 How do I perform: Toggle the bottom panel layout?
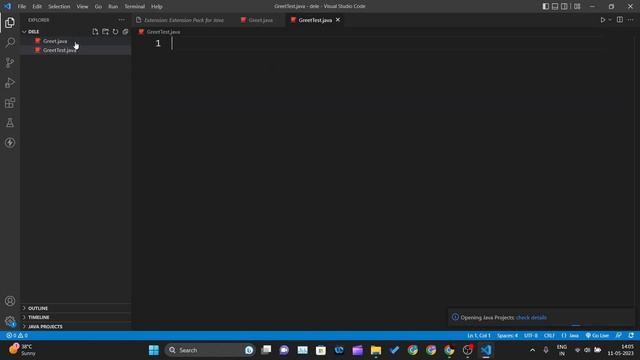click(555, 6)
